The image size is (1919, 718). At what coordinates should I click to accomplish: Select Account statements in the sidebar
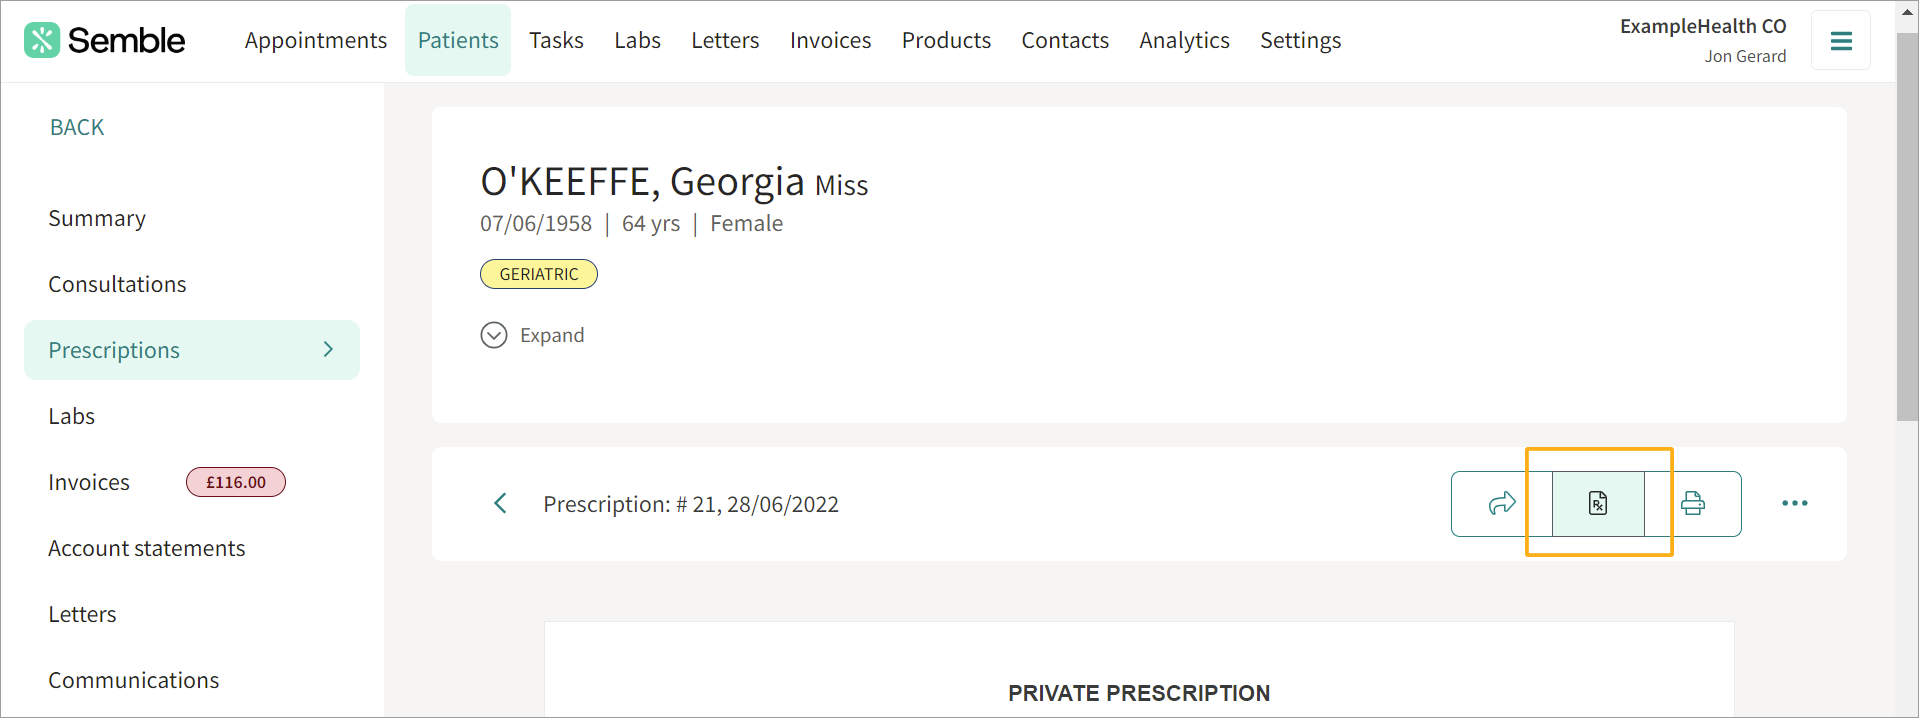click(x=147, y=548)
